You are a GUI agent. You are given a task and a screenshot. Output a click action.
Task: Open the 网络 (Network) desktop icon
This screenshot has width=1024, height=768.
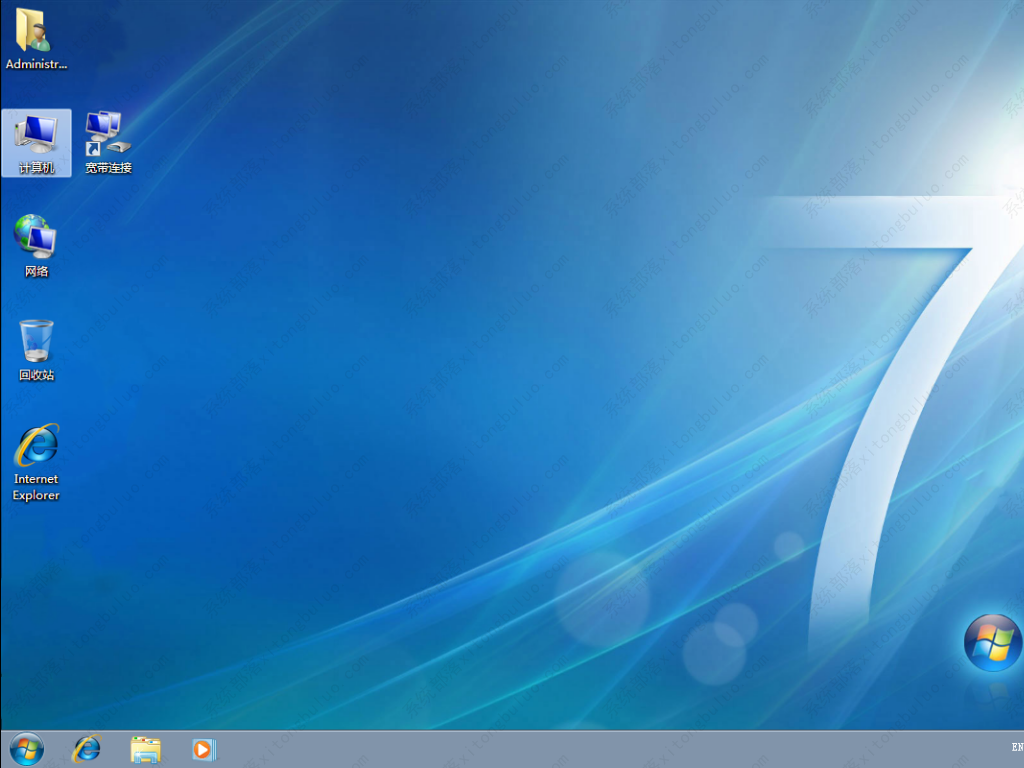tap(36, 238)
